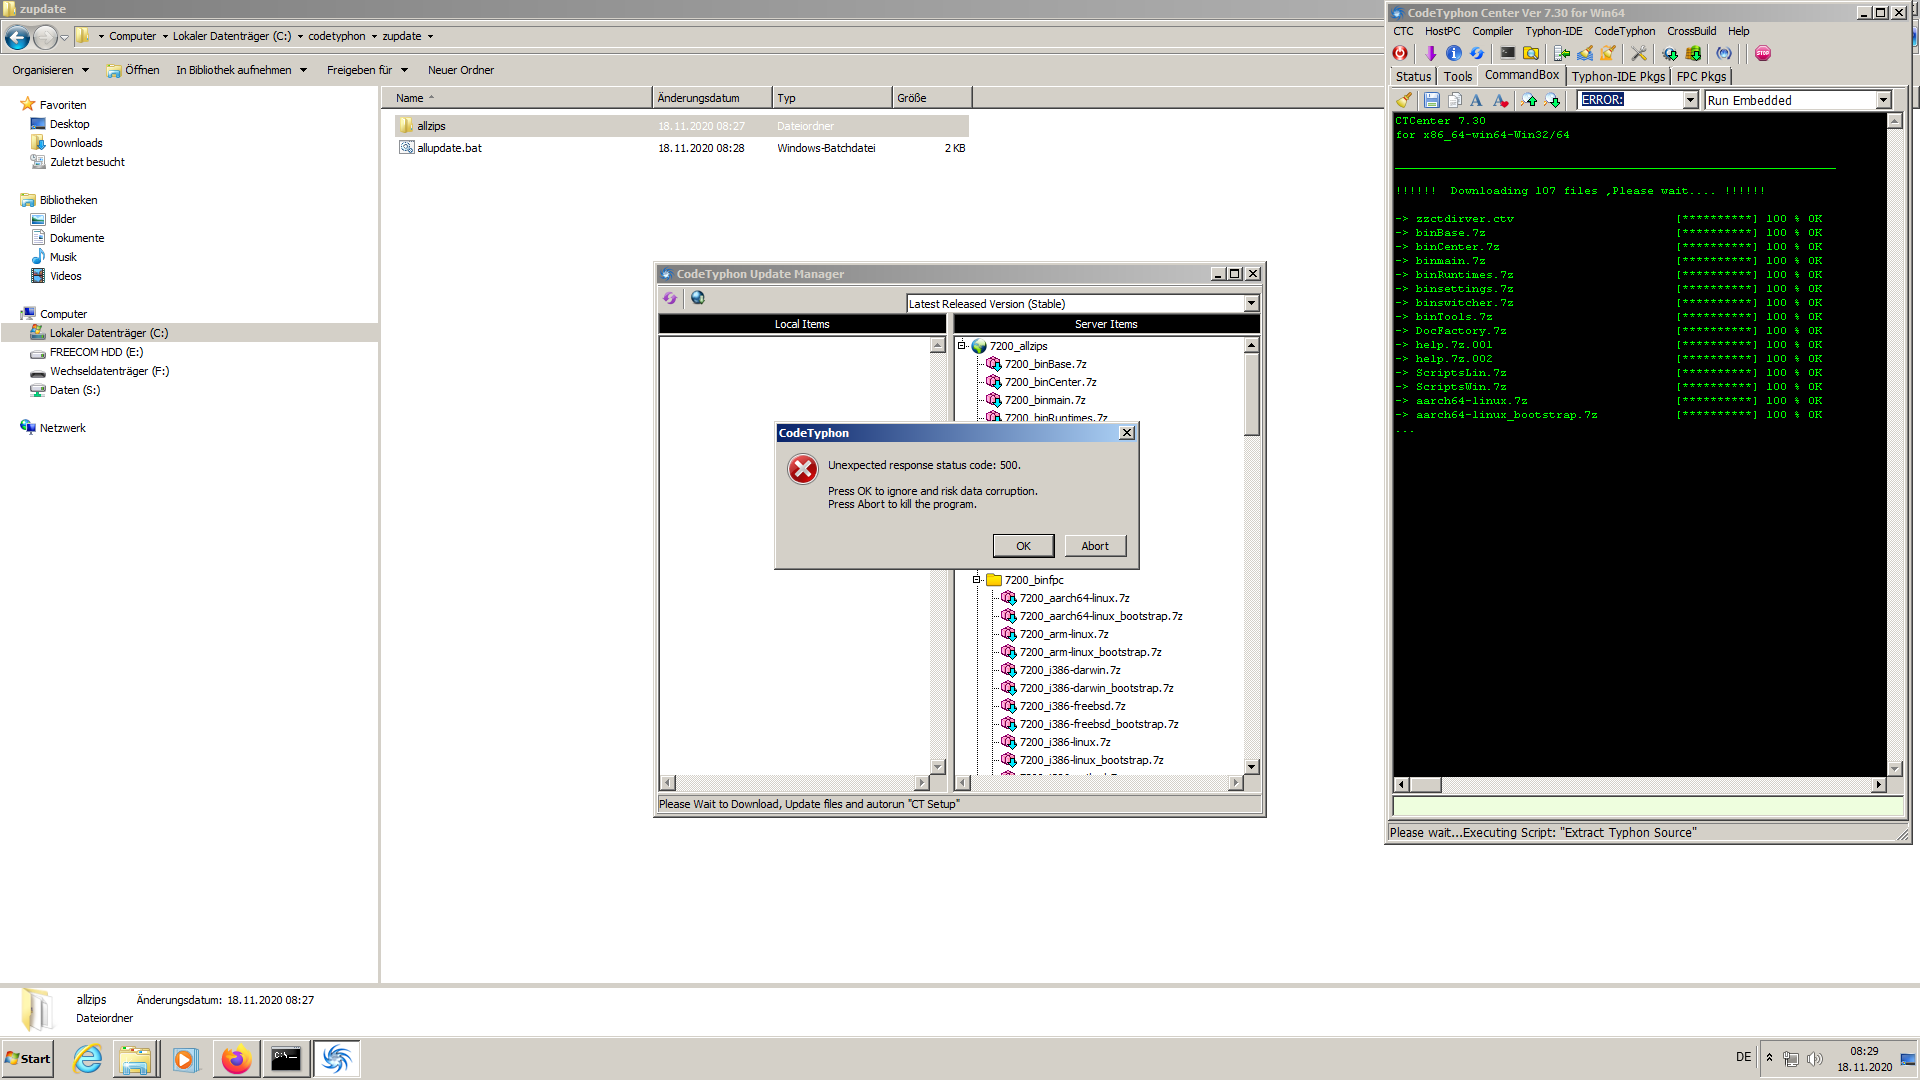Click the pink STOP sign icon
This screenshot has height=1080, width=1920.
coord(1763,54)
